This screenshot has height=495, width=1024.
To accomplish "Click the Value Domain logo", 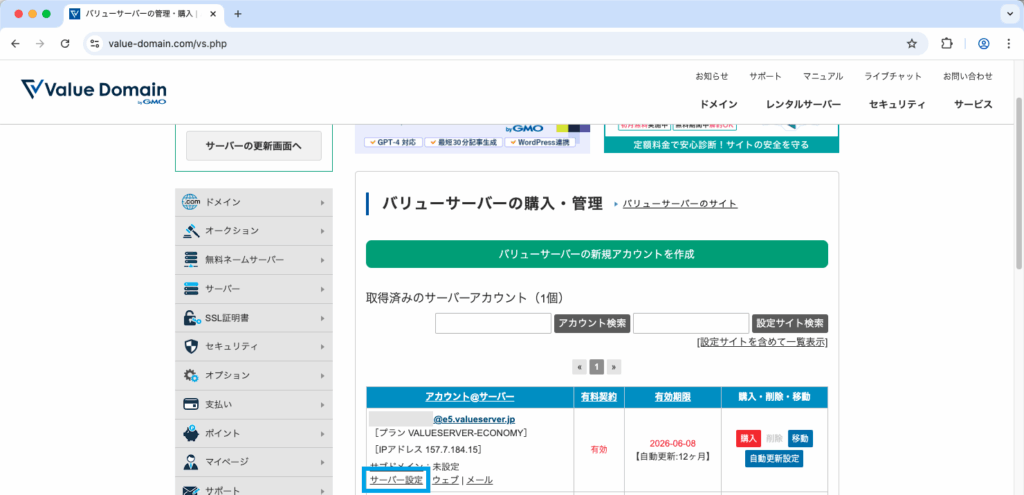I will click(93, 90).
